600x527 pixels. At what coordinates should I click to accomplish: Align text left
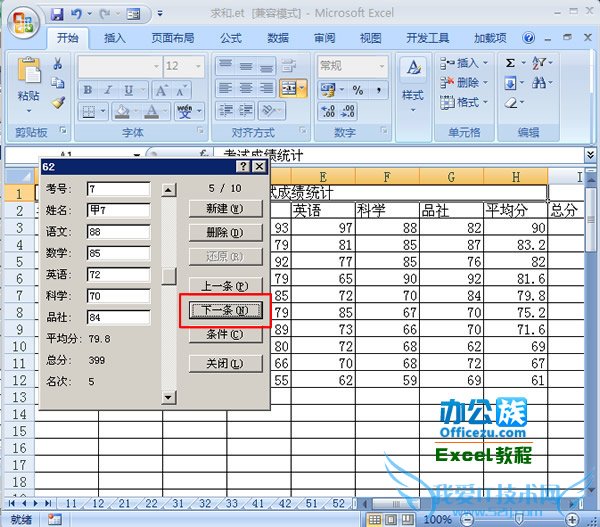(x=225, y=89)
